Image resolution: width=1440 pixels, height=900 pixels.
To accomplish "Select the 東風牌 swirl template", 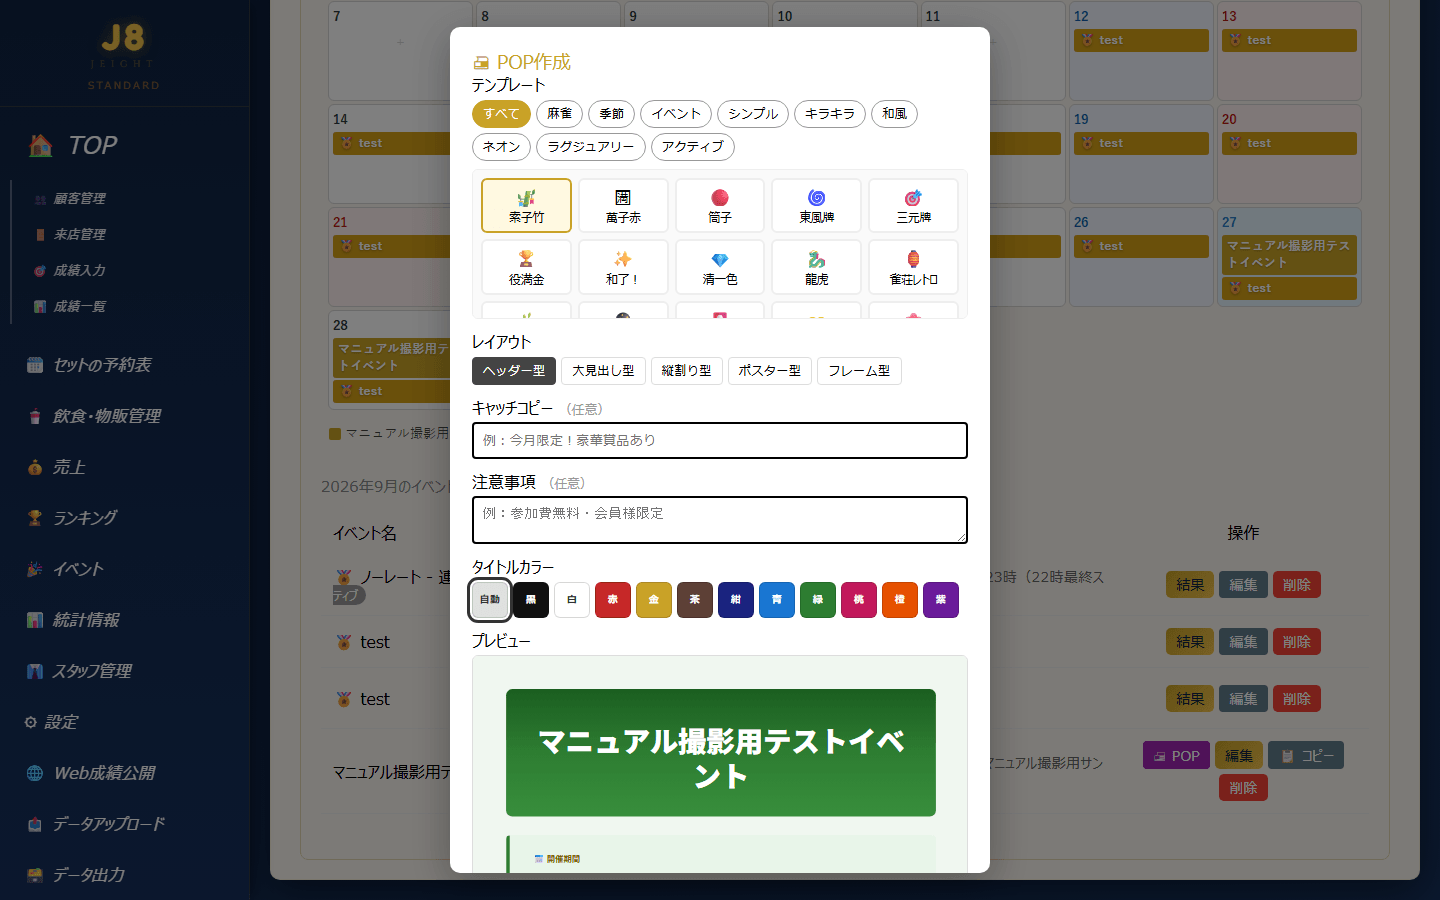I will [x=817, y=205].
